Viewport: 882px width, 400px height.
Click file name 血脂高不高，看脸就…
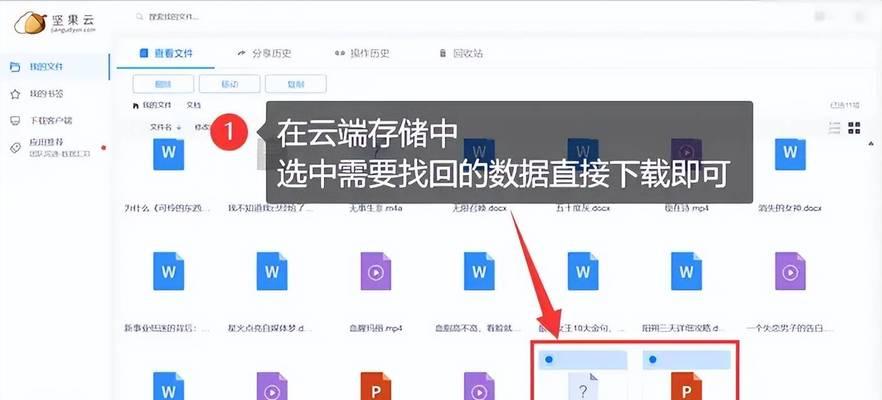tap(479, 327)
